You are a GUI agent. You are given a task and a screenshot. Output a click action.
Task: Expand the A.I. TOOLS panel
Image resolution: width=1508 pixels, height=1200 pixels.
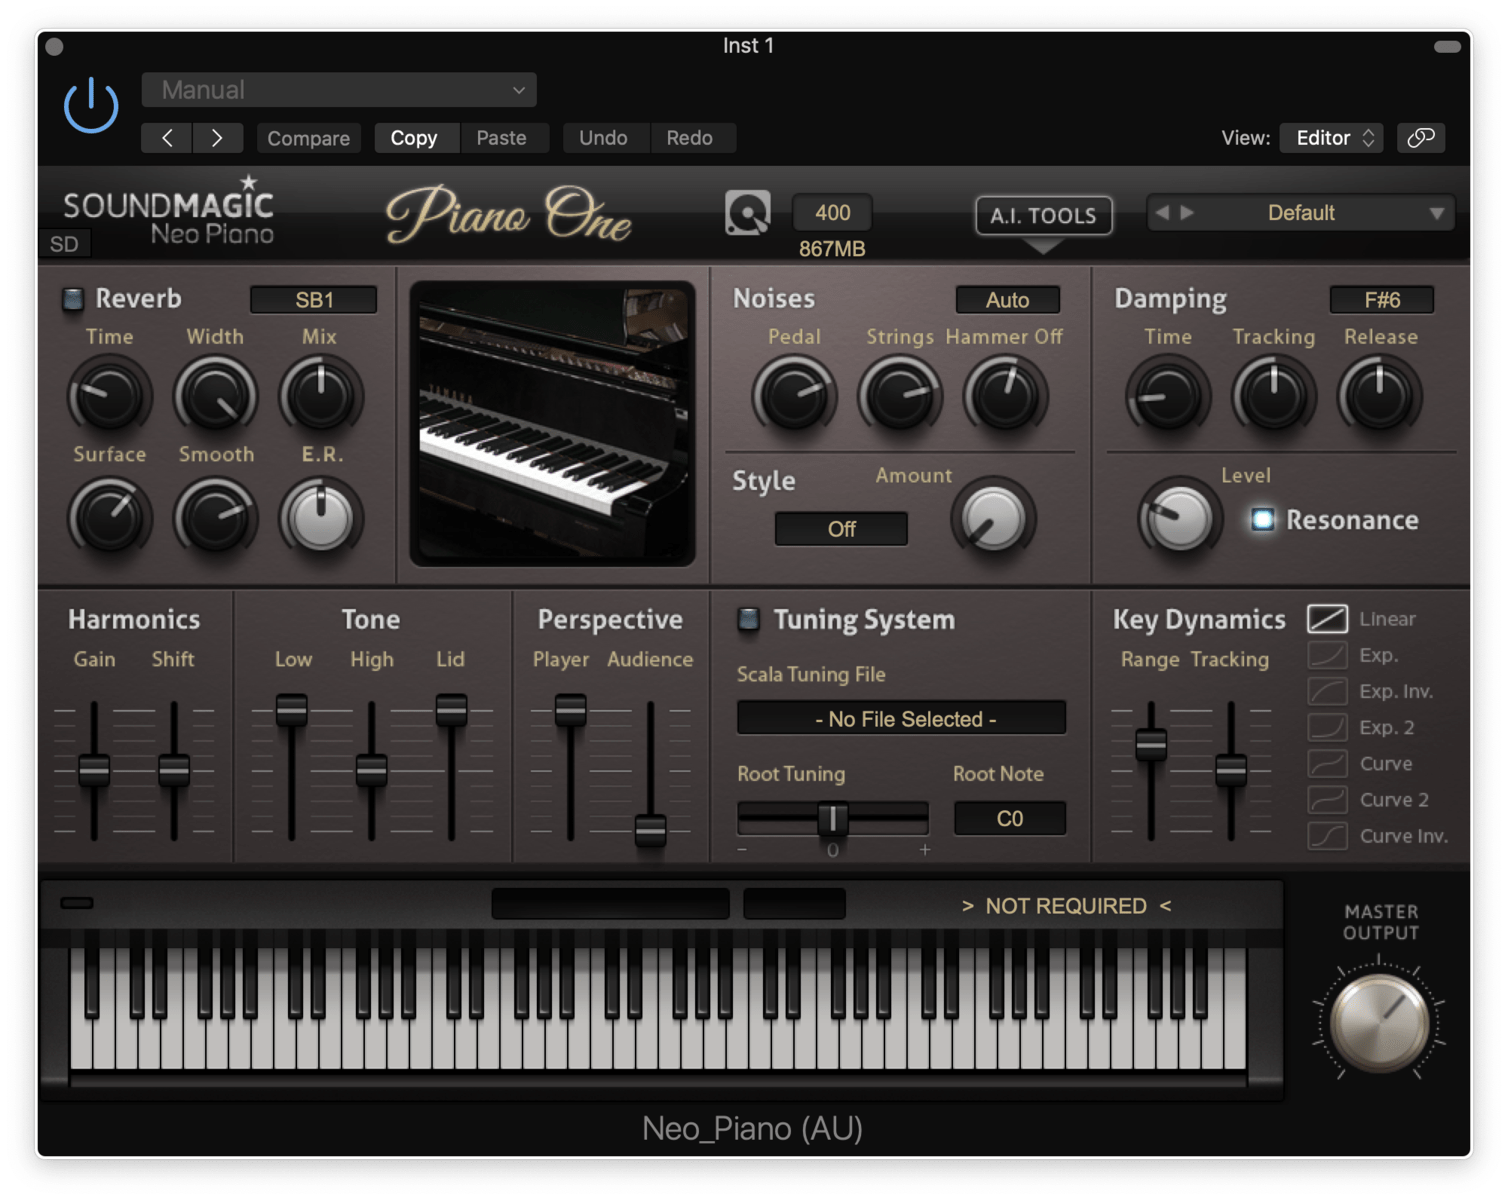pyautogui.click(x=1043, y=215)
